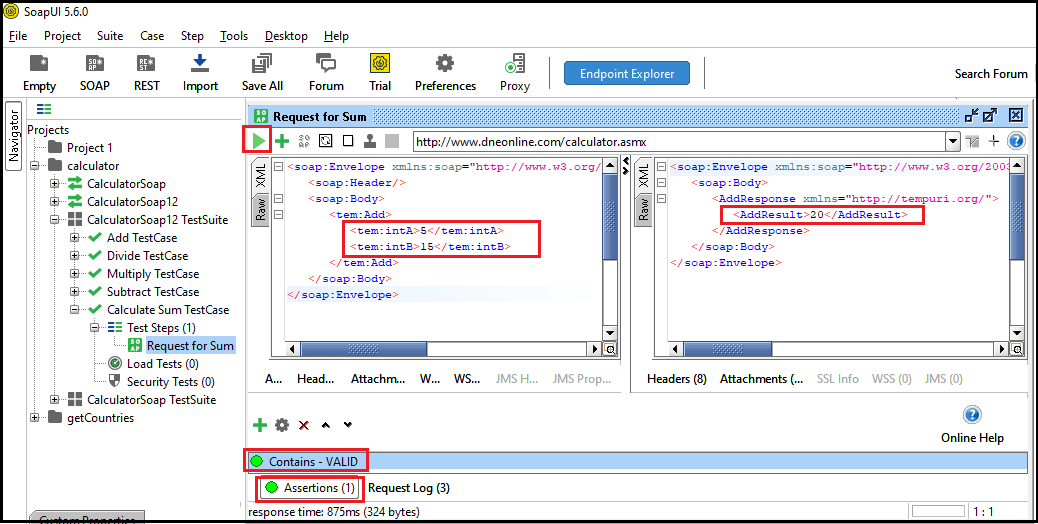The width and height of the screenshot is (1038, 524).
Task: Collapse tem:Add node in request XML
Action: [279, 214]
